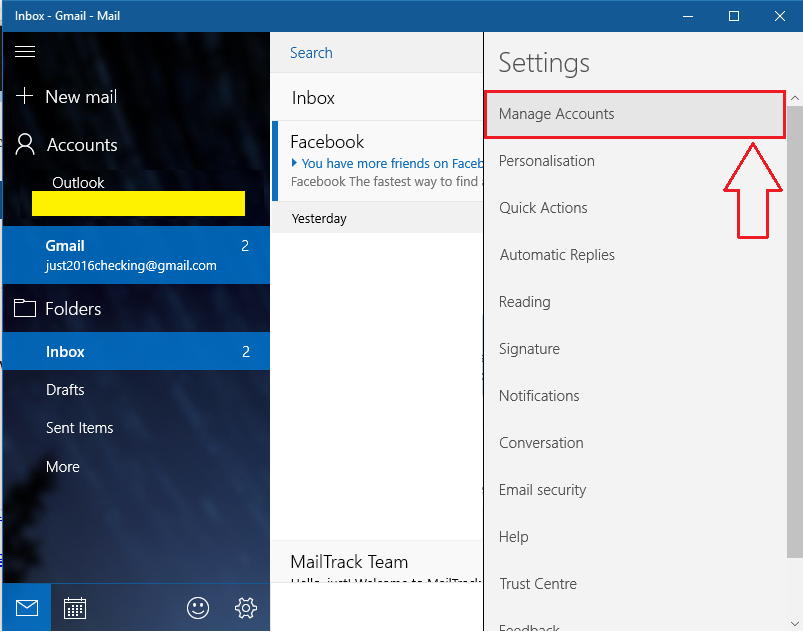Click the Accounts person icon
This screenshot has height=633, width=803.
coord(24,144)
